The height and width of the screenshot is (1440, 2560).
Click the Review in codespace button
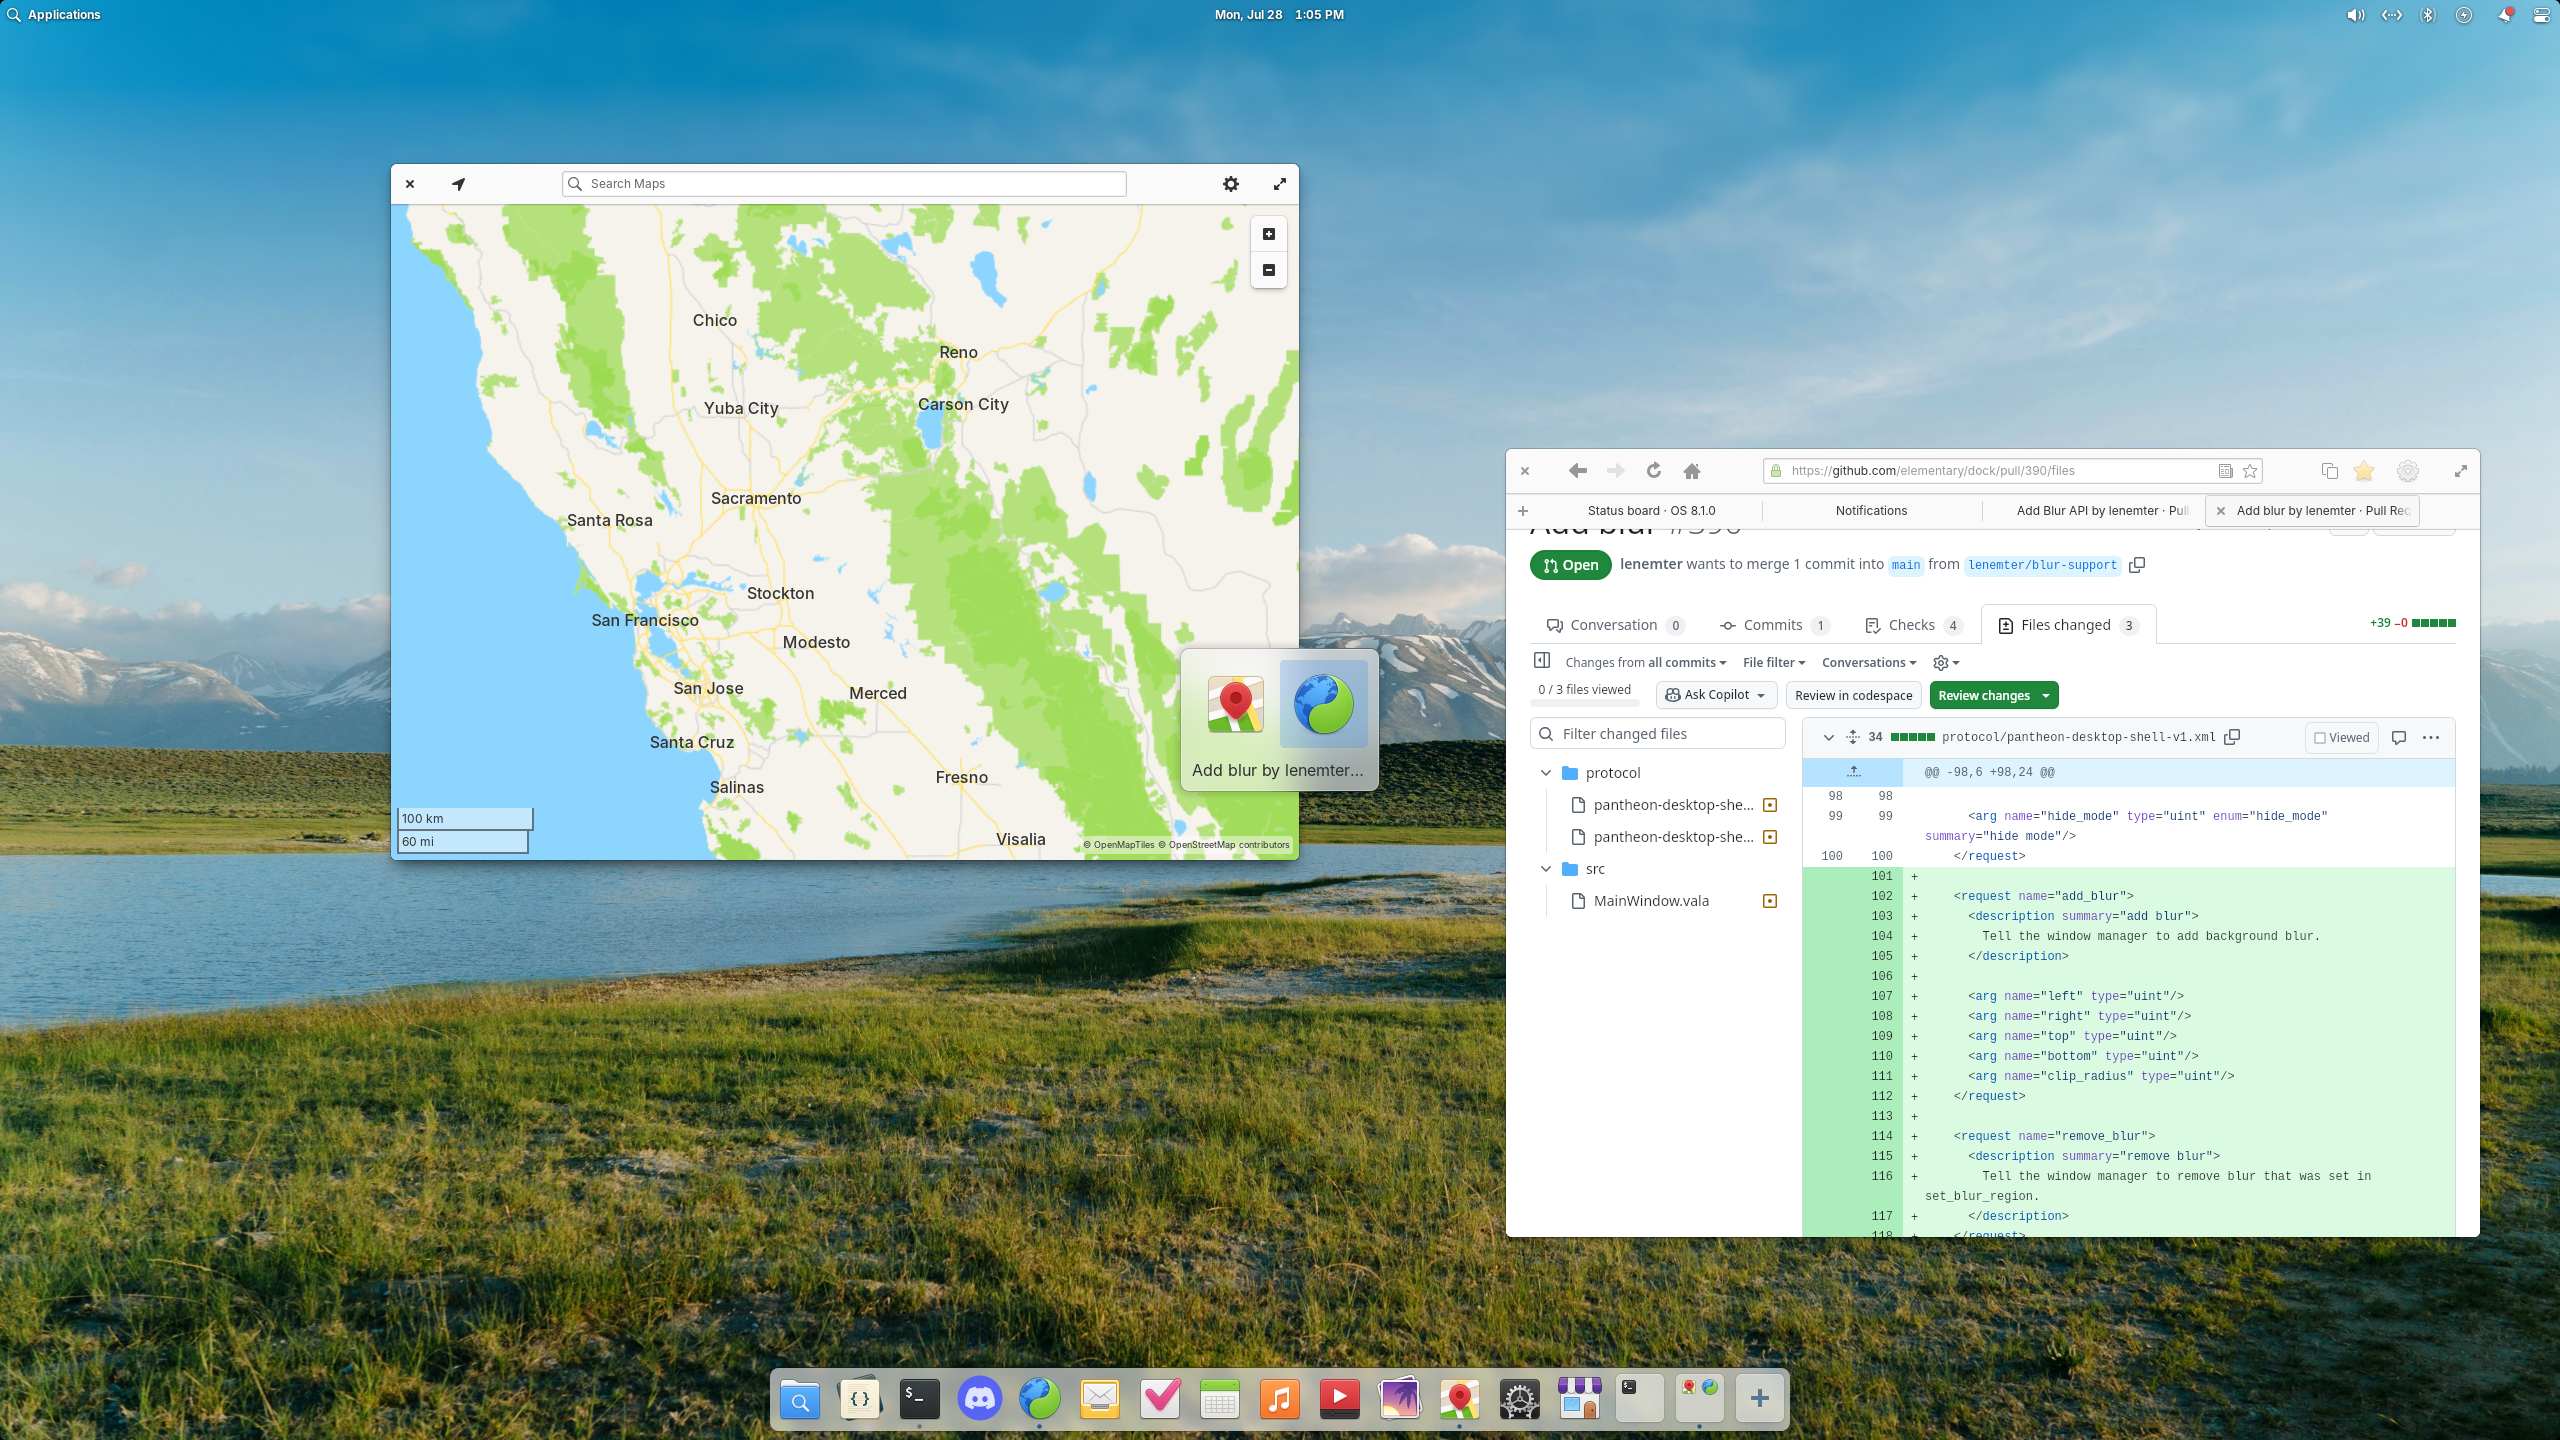(1853, 695)
